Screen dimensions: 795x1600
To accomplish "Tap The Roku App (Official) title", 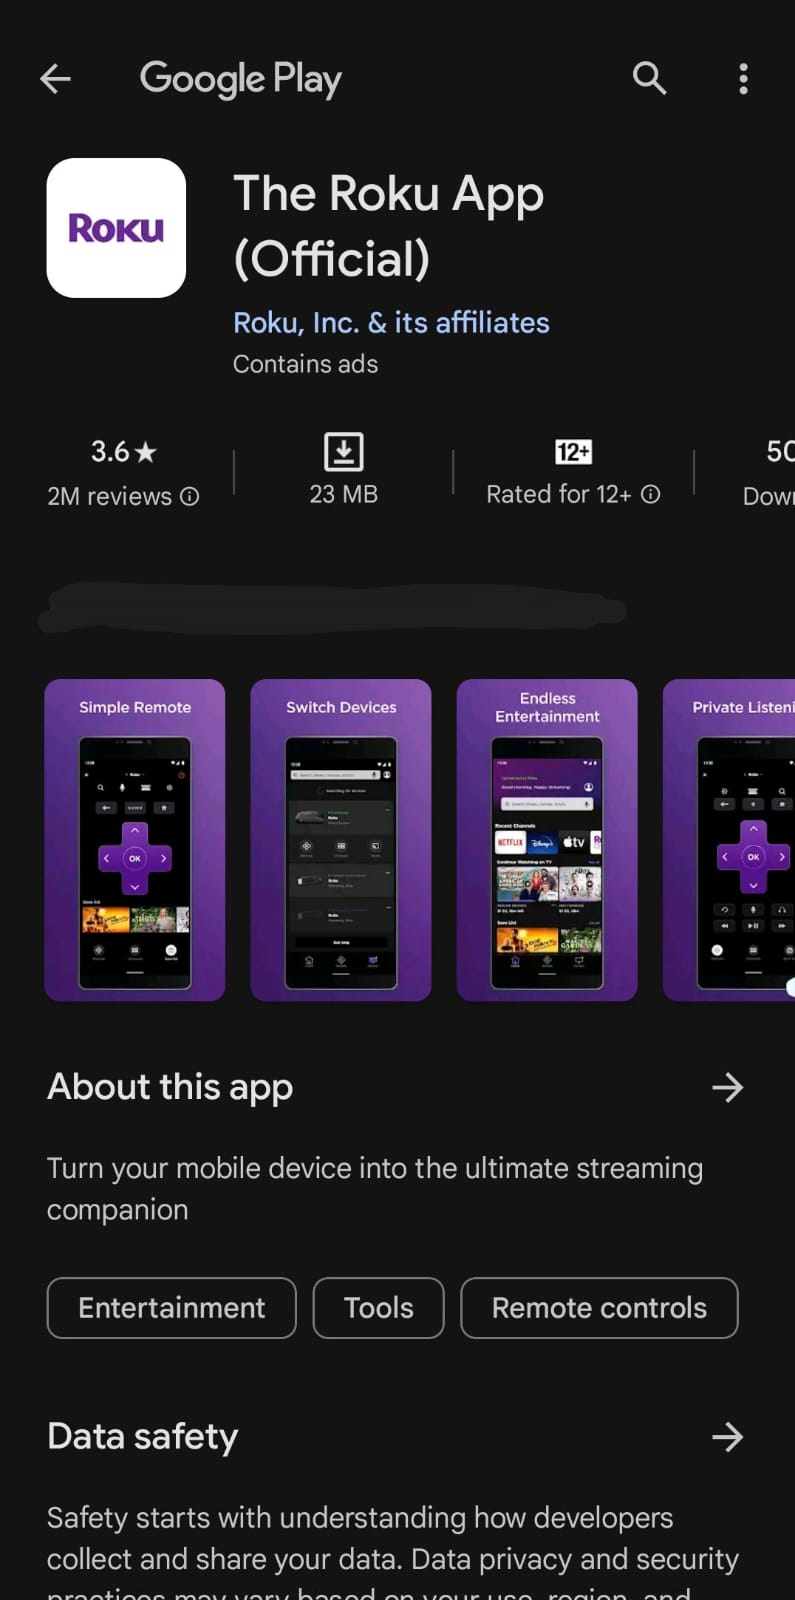I will (x=389, y=226).
